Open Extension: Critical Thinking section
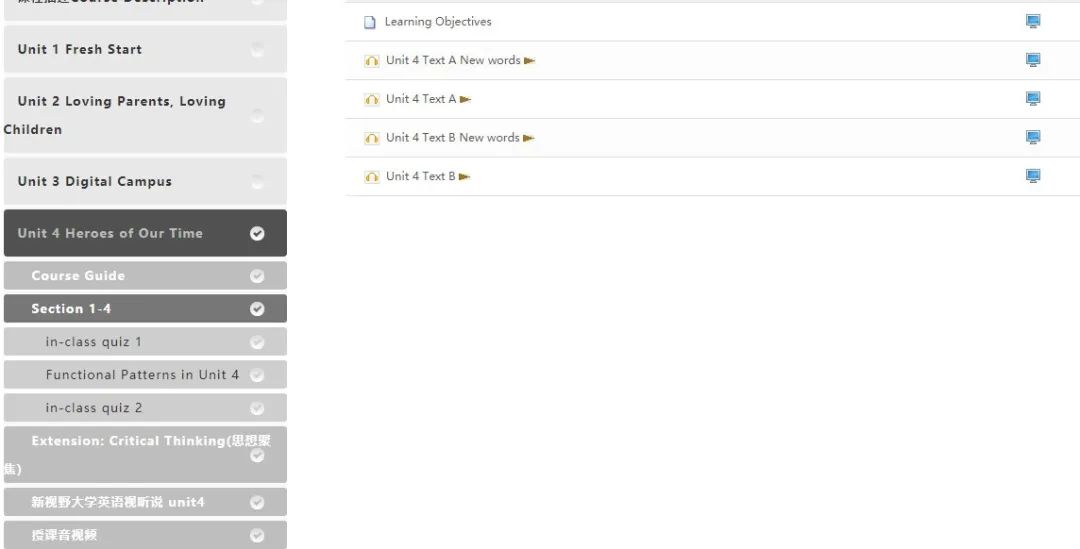 pos(140,442)
